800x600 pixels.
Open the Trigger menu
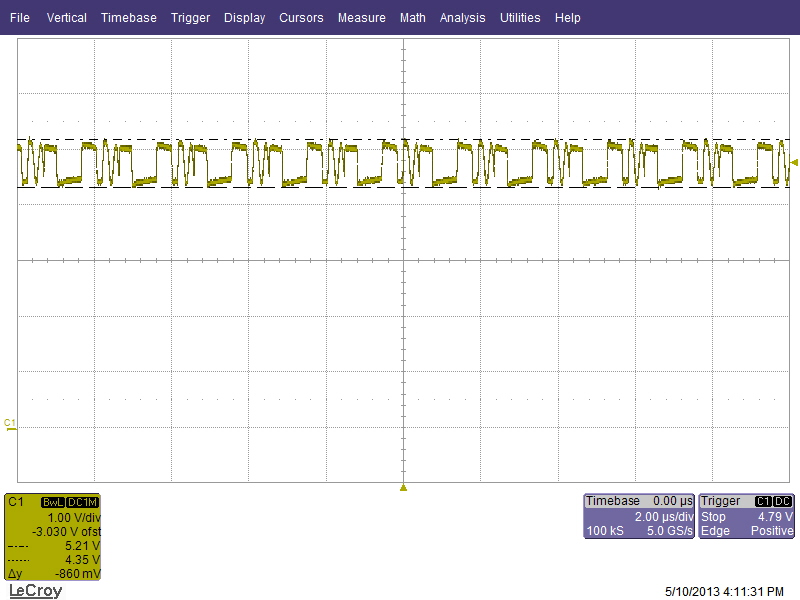click(x=190, y=18)
